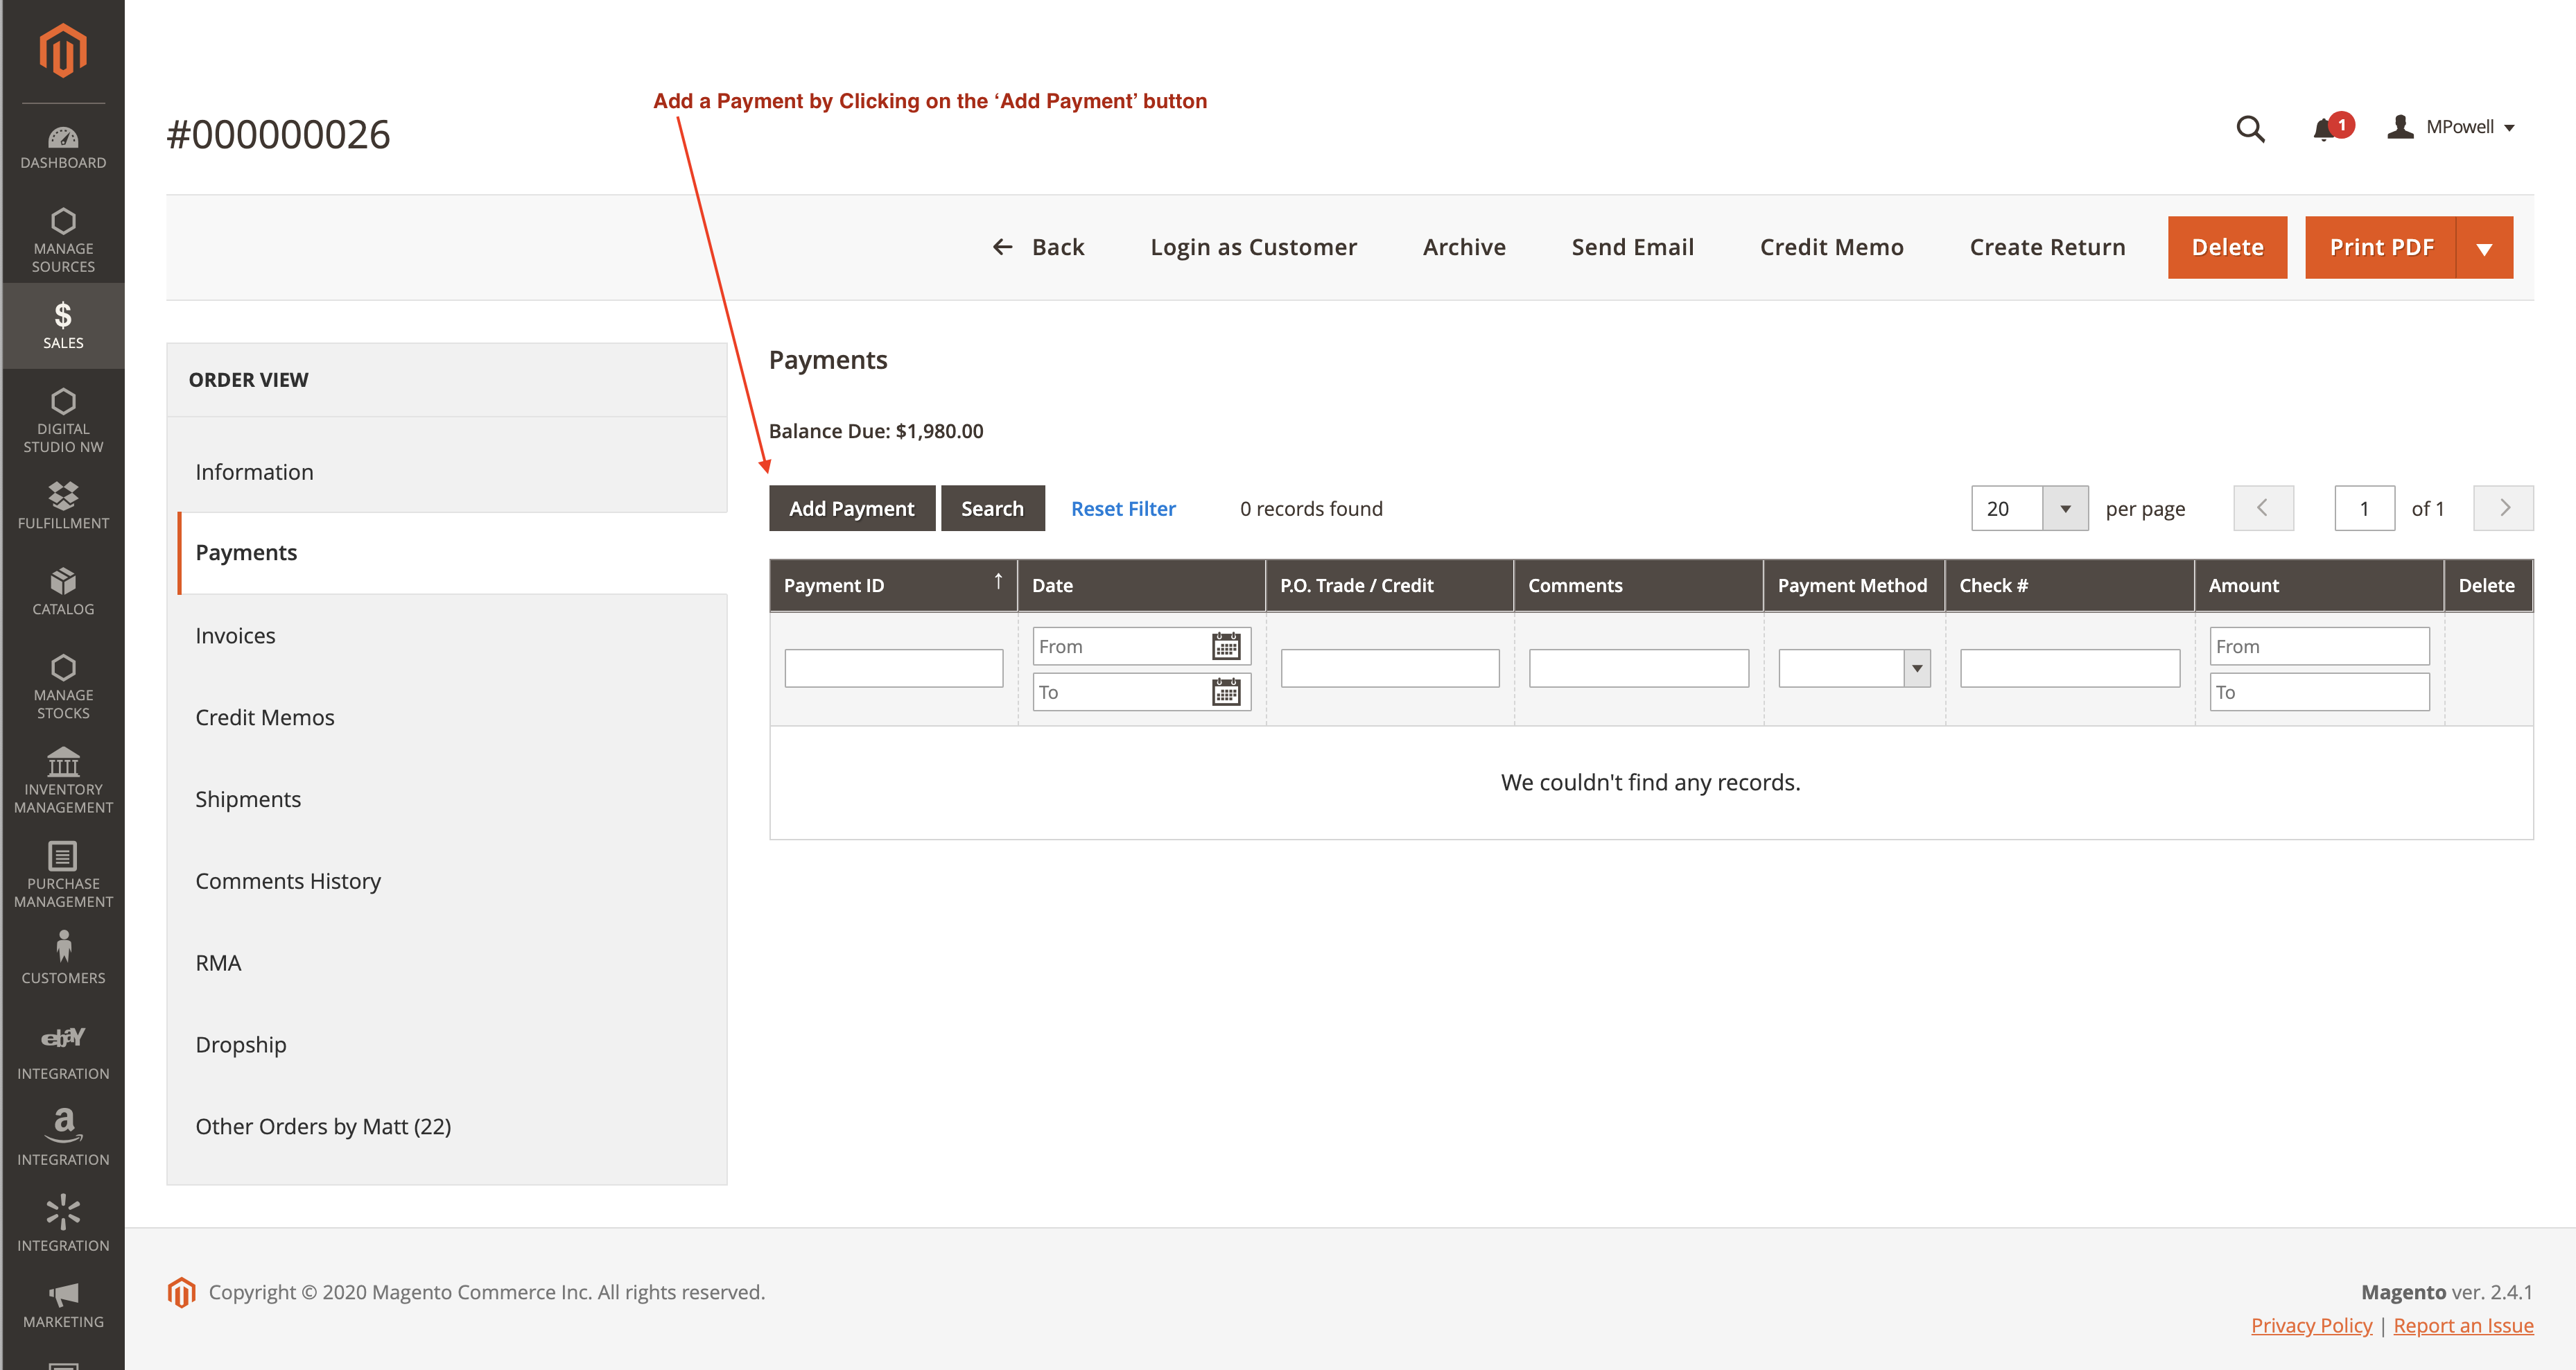Open the Shipments tab
Viewport: 2576px width, 1370px height.
[x=248, y=799]
